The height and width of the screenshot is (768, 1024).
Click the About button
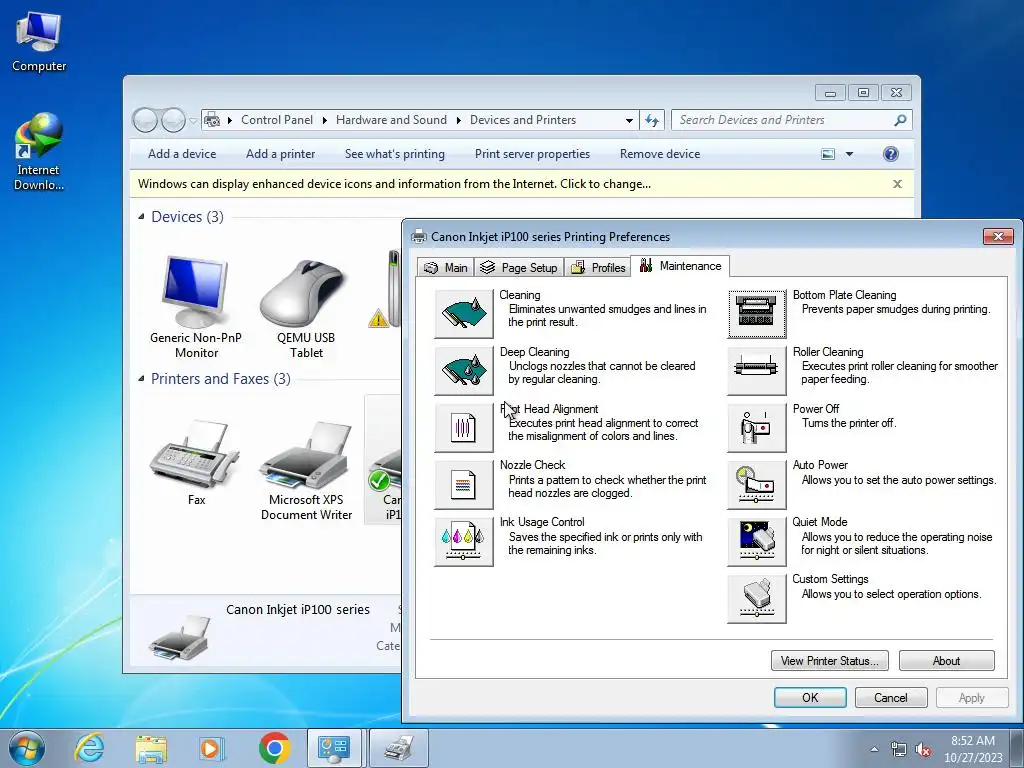[946, 661]
